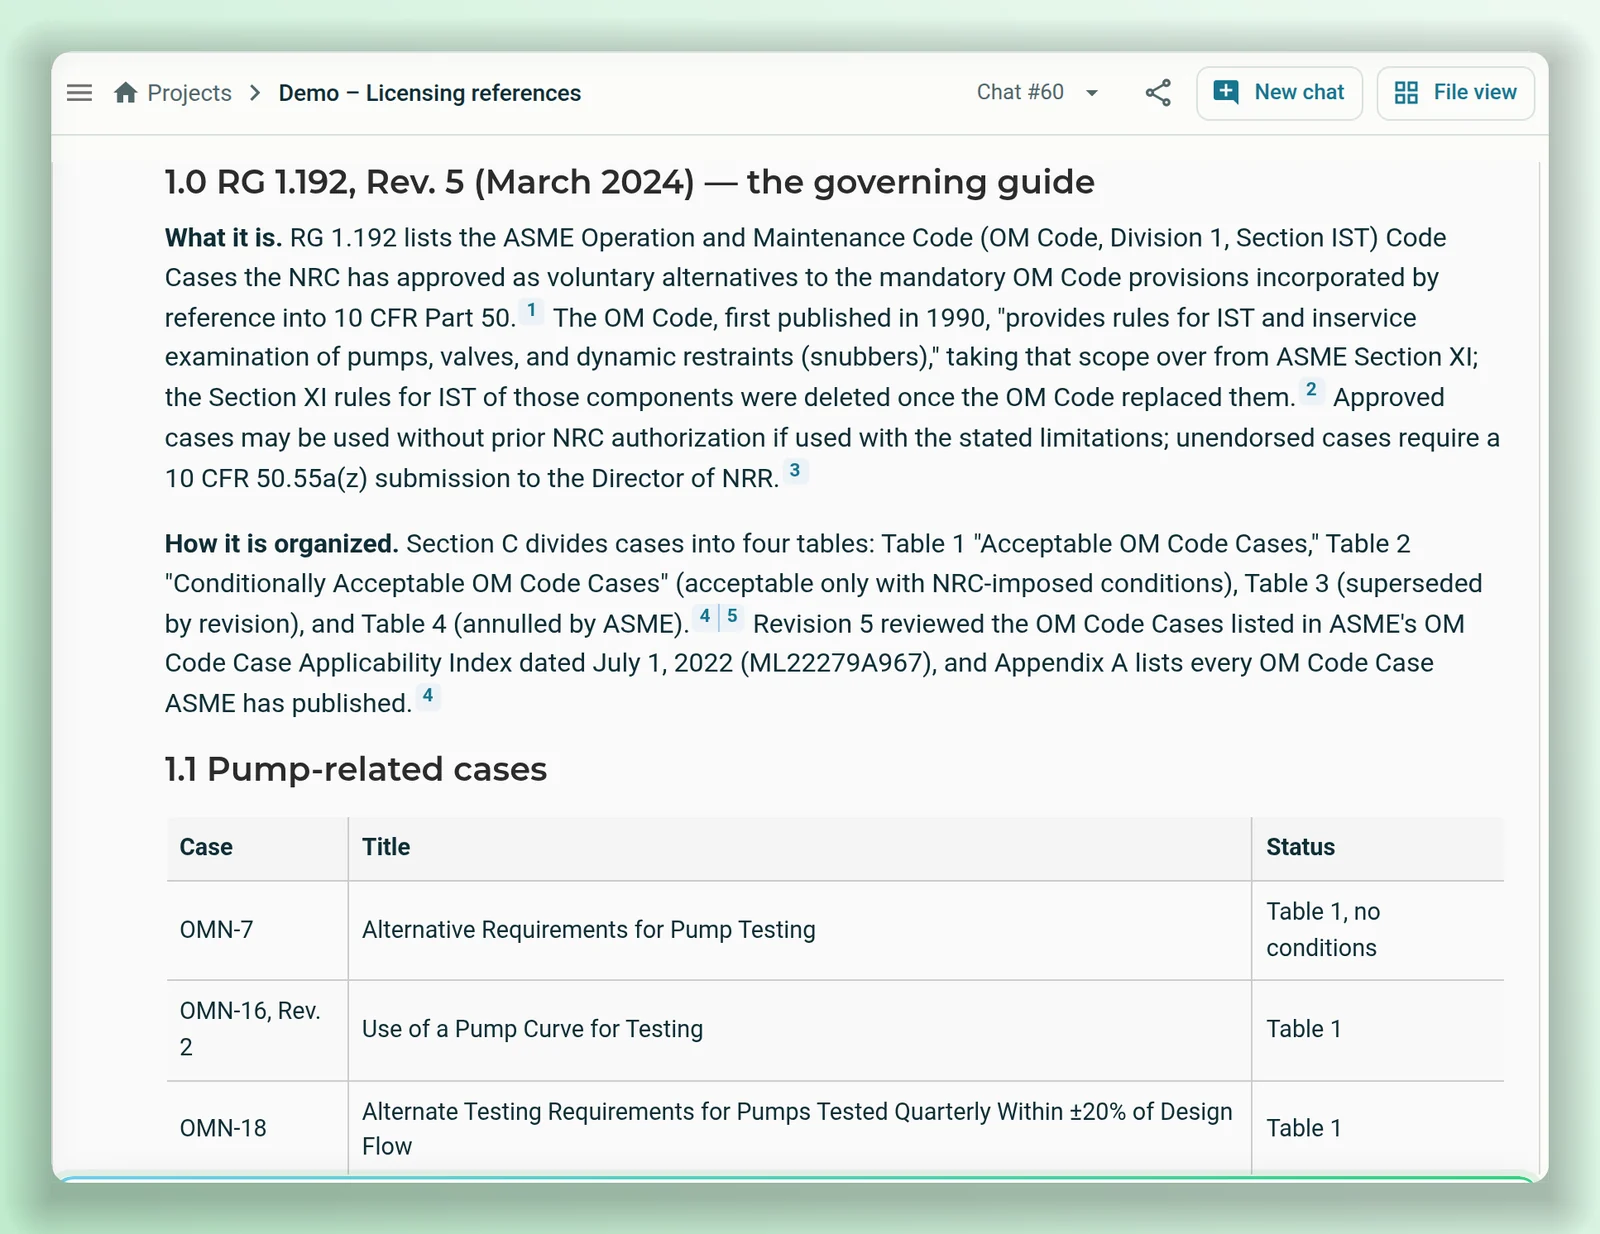Open citation 5 before 'Revision 5 reviewed'
Screen dimensions: 1600x1234
732,617
